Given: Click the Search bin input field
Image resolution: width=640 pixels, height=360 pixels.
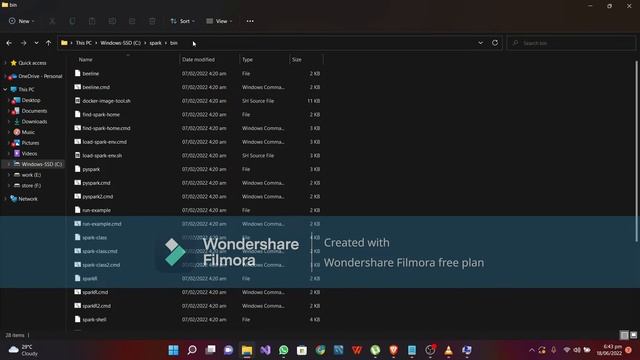Looking at the screenshot, I should 571,43.
